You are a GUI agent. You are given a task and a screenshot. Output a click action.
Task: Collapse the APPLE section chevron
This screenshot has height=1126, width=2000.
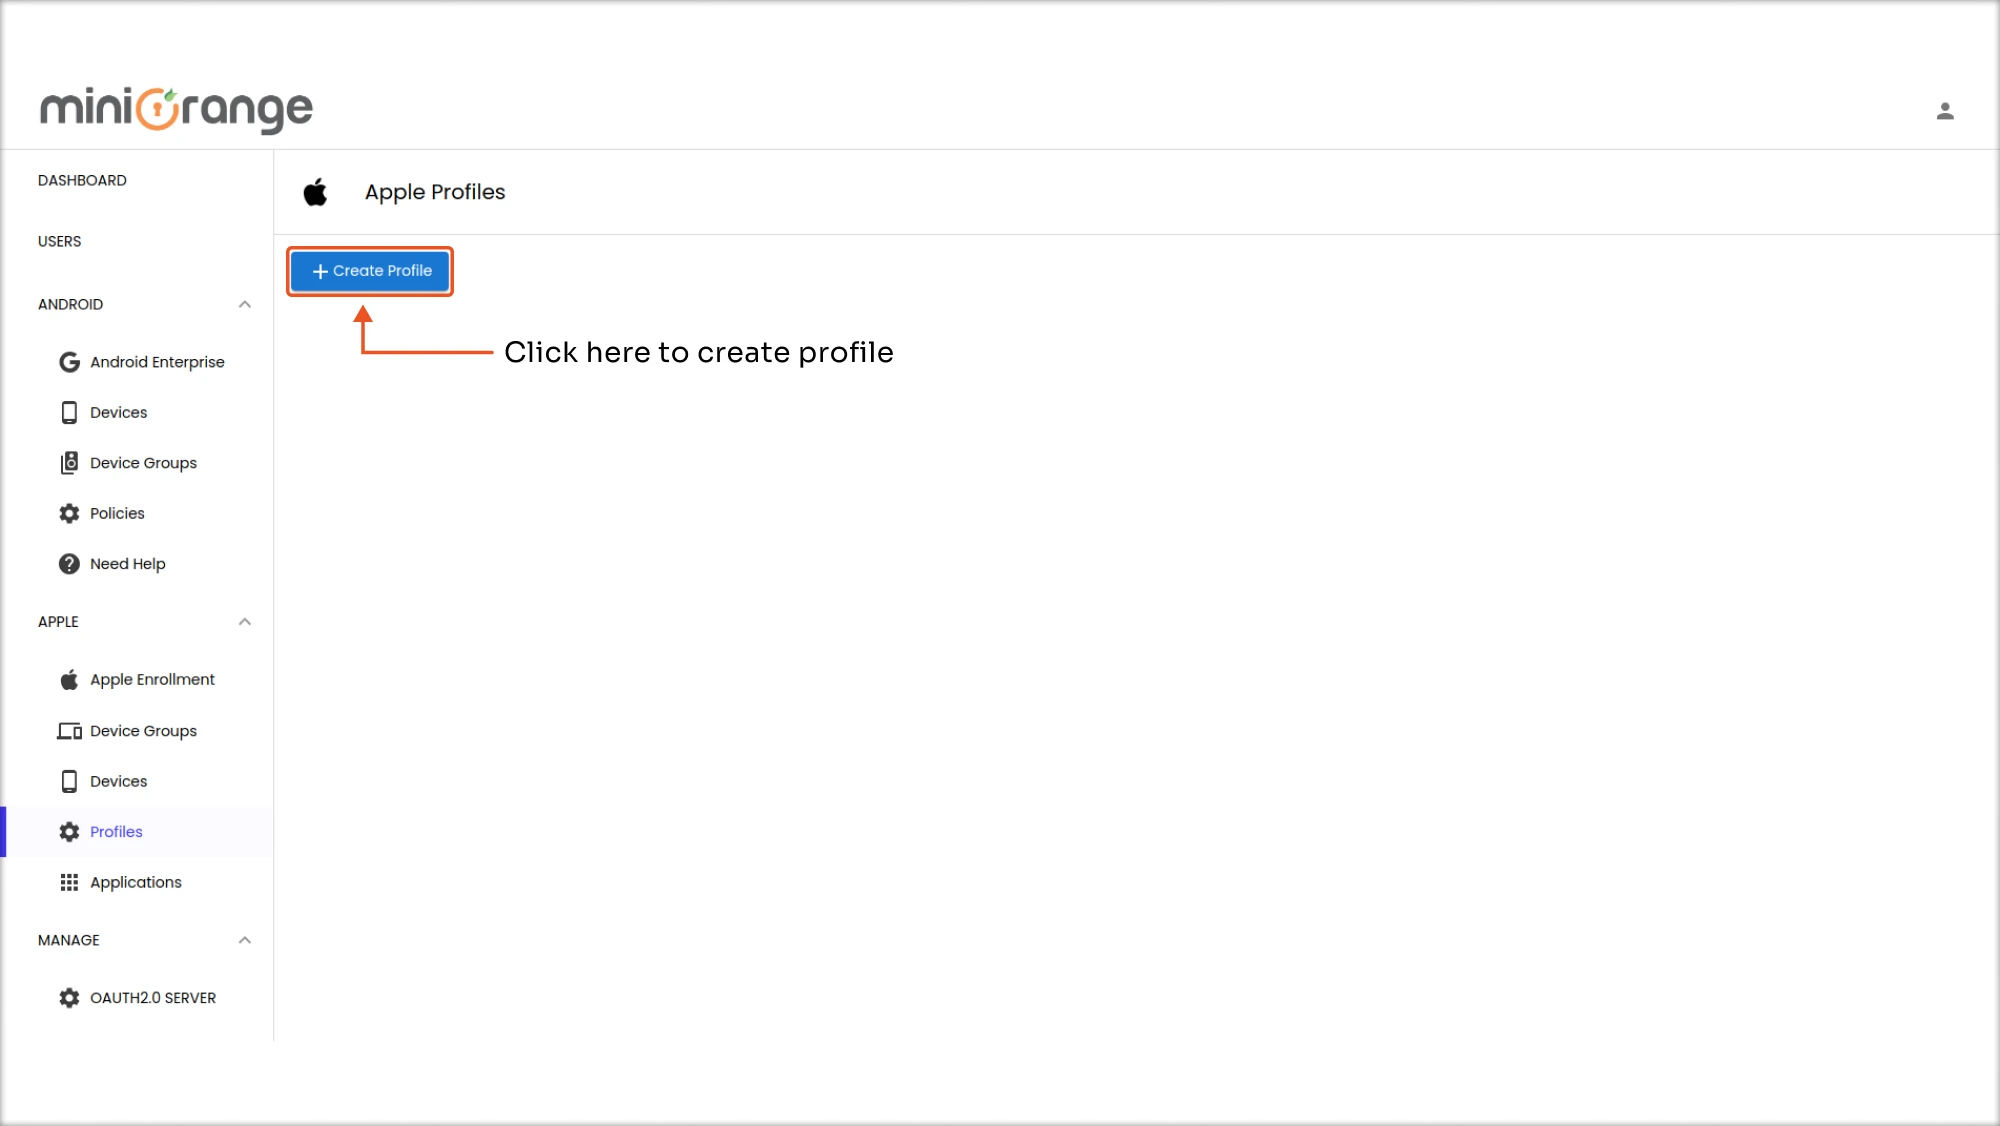click(x=245, y=621)
